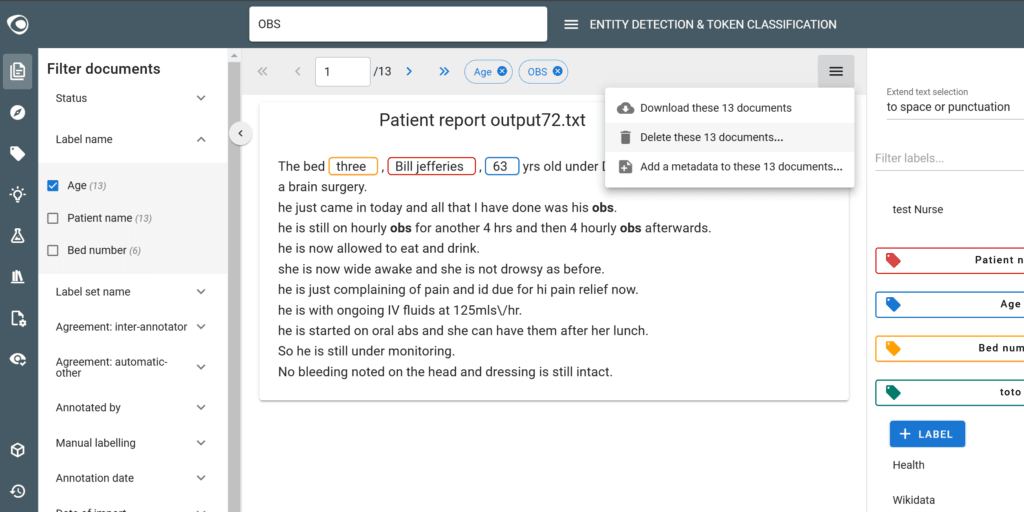Screen dimensions: 1024x512
Task: Open the compass explore icon in sidebar
Action: pyautogui.click(x=18, y=112)
